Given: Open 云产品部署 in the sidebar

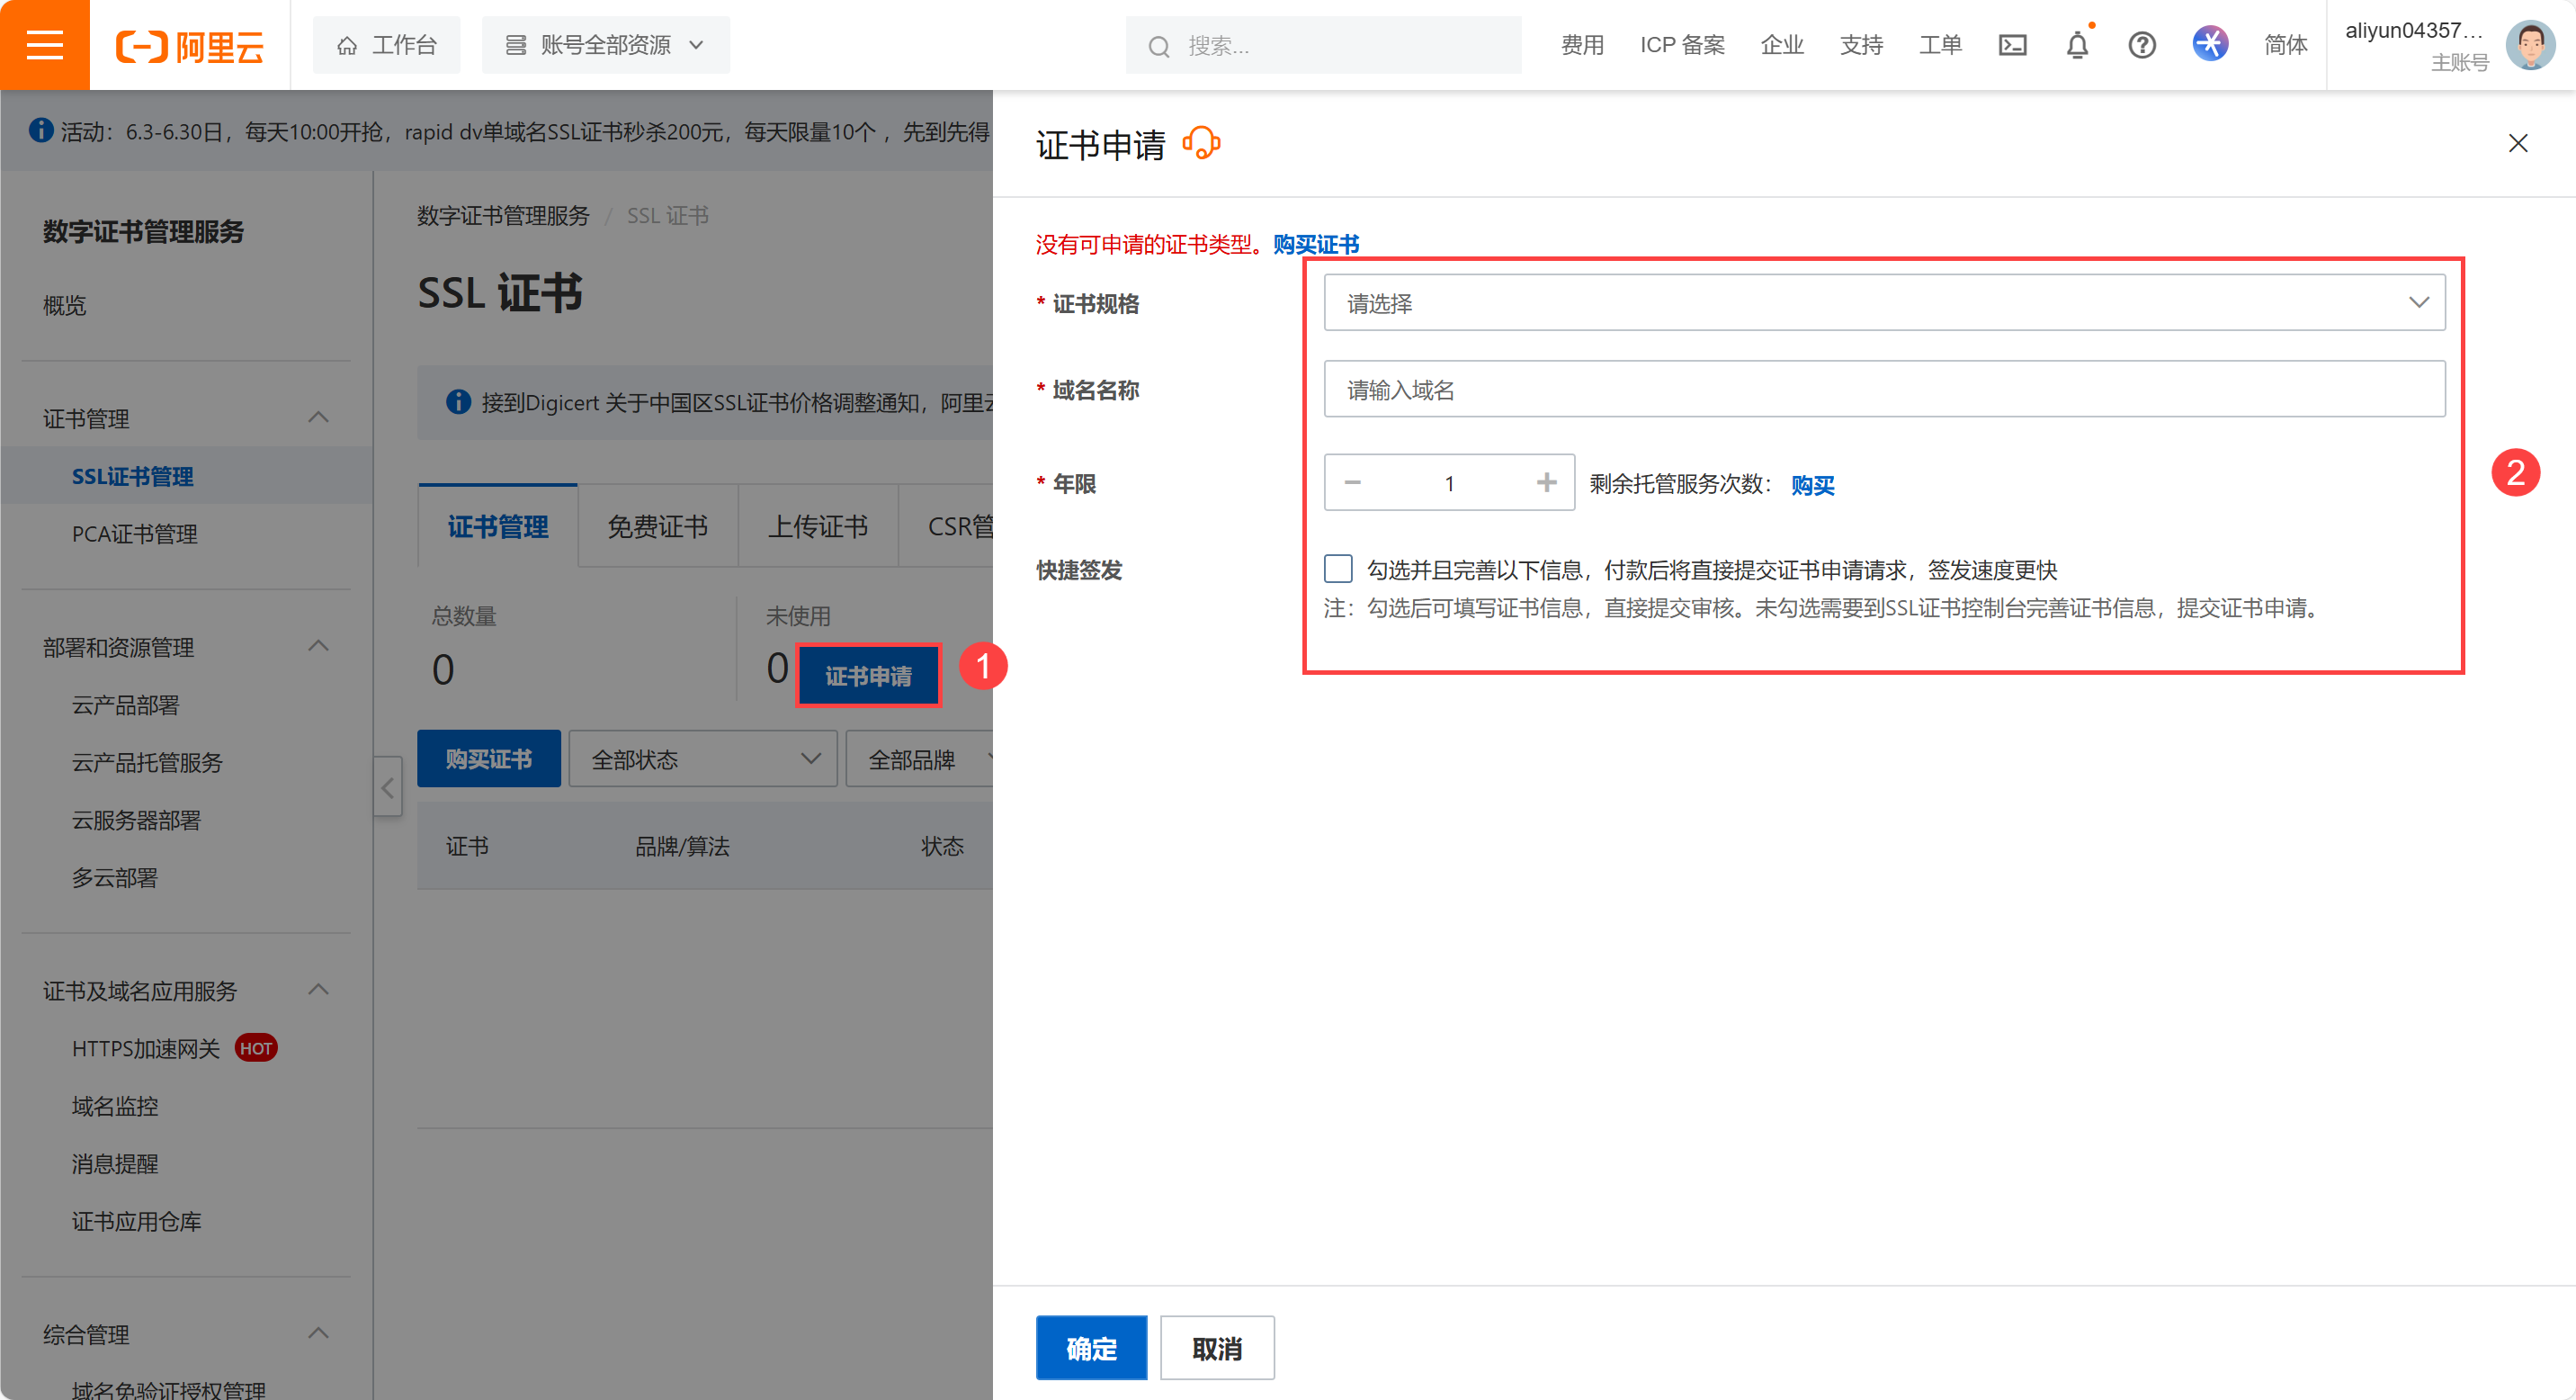Looking at the screenshot, I should 125,705.
